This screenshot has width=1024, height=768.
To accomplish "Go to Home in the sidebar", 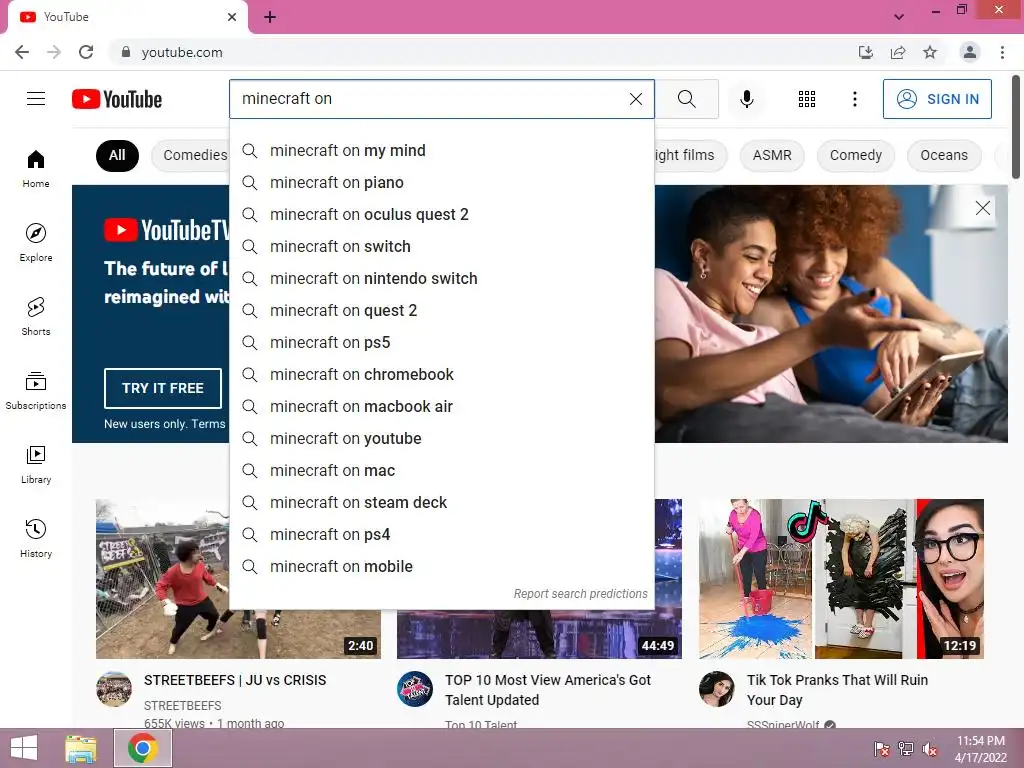I will click(x=36, y=168).
